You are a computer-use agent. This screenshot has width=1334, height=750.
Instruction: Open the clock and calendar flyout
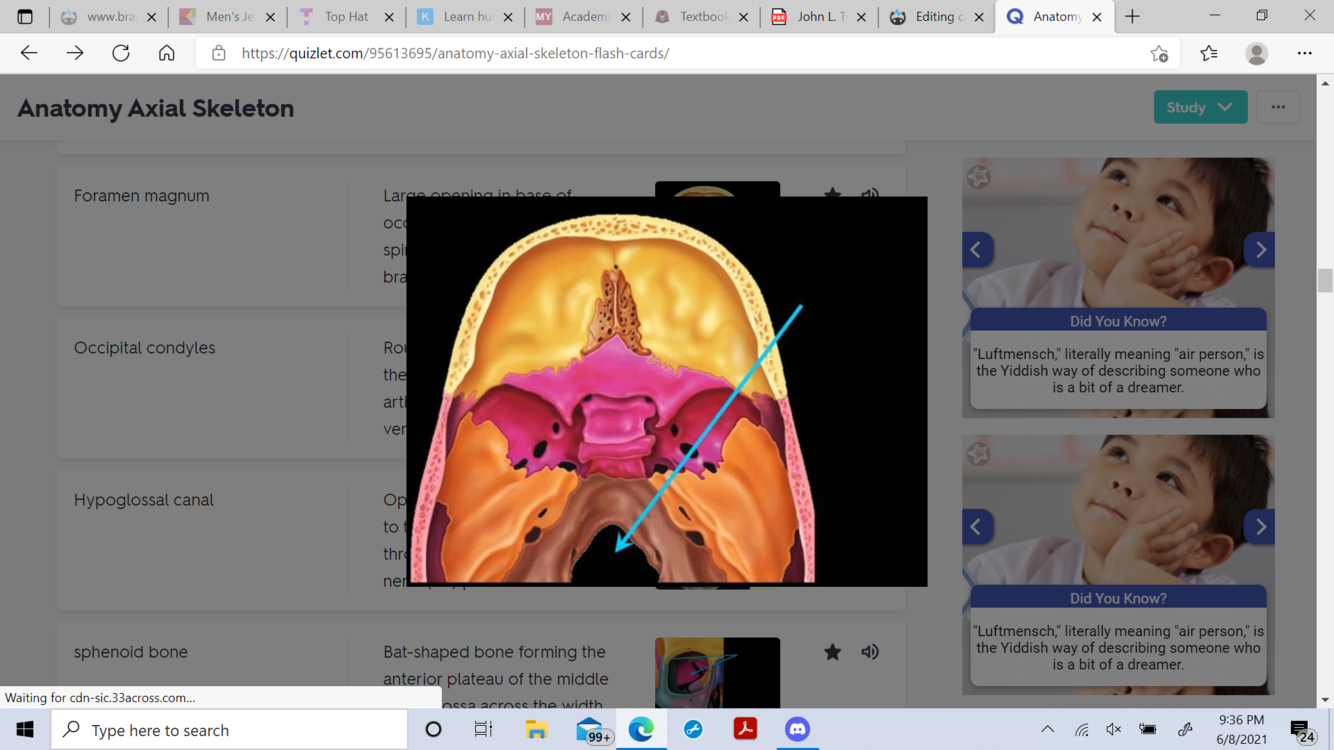click(x=1241, y=730)
